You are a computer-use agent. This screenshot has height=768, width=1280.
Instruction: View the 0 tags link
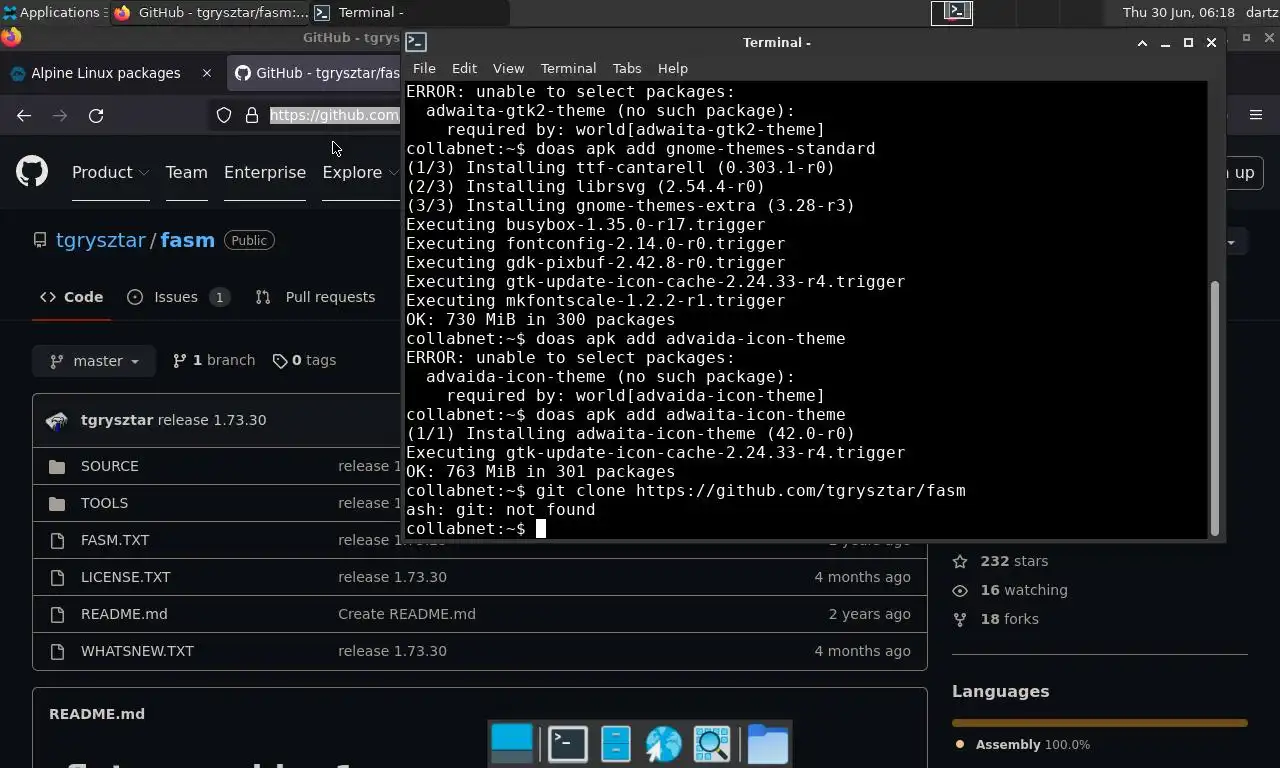[x=304, y=360]
